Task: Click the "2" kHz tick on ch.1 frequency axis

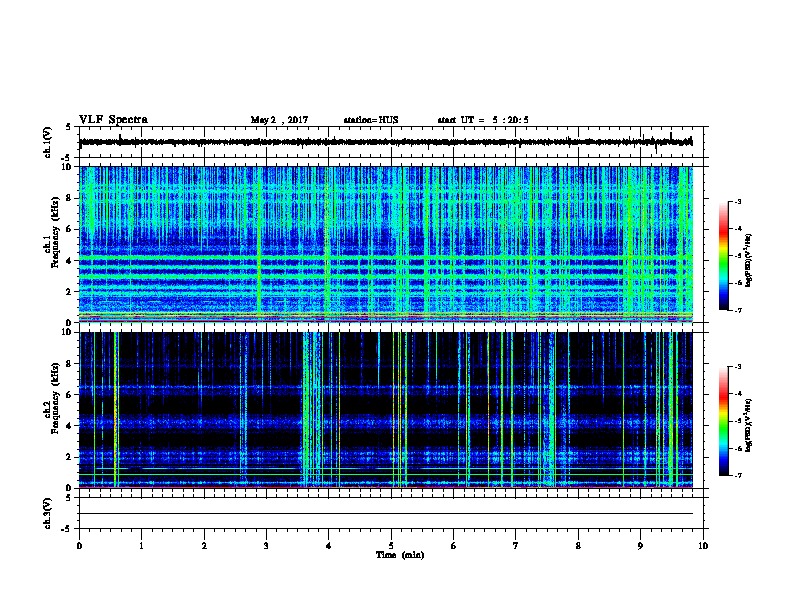Action: click(69, 291)
